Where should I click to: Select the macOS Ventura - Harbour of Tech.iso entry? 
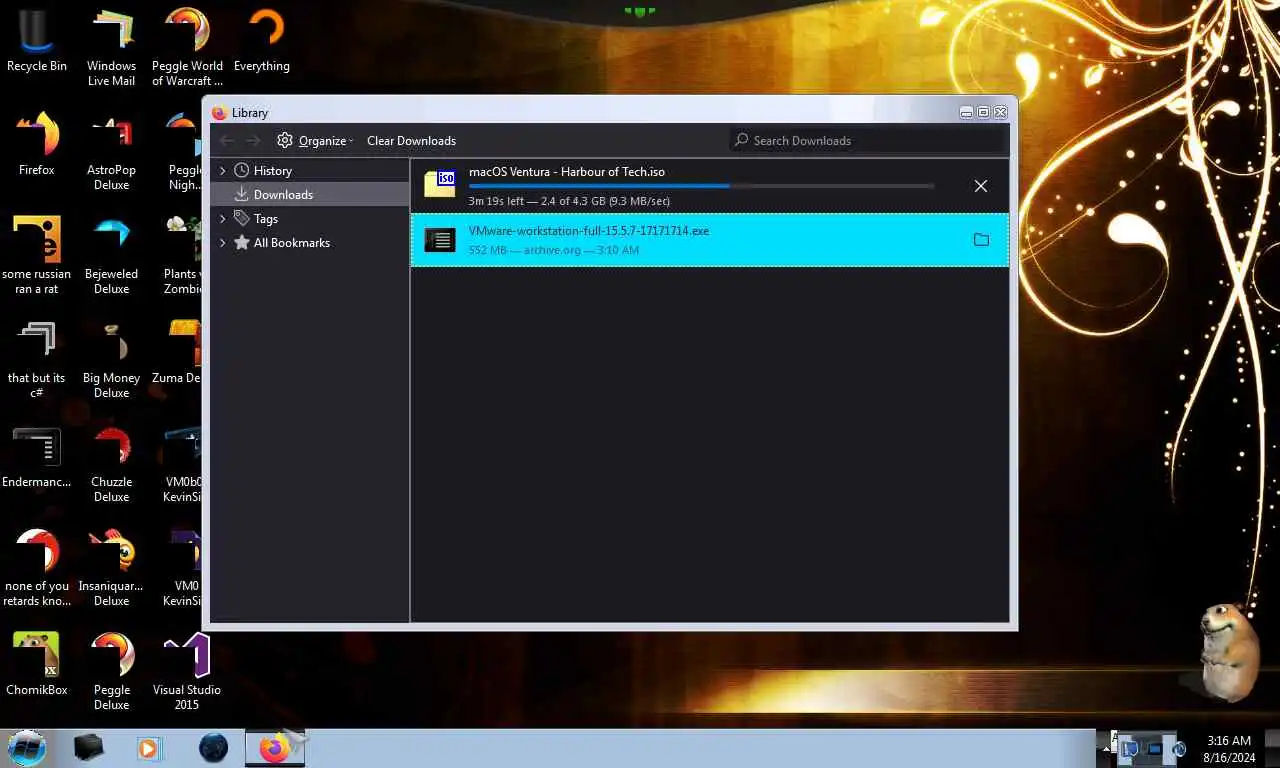click(709, 186)
